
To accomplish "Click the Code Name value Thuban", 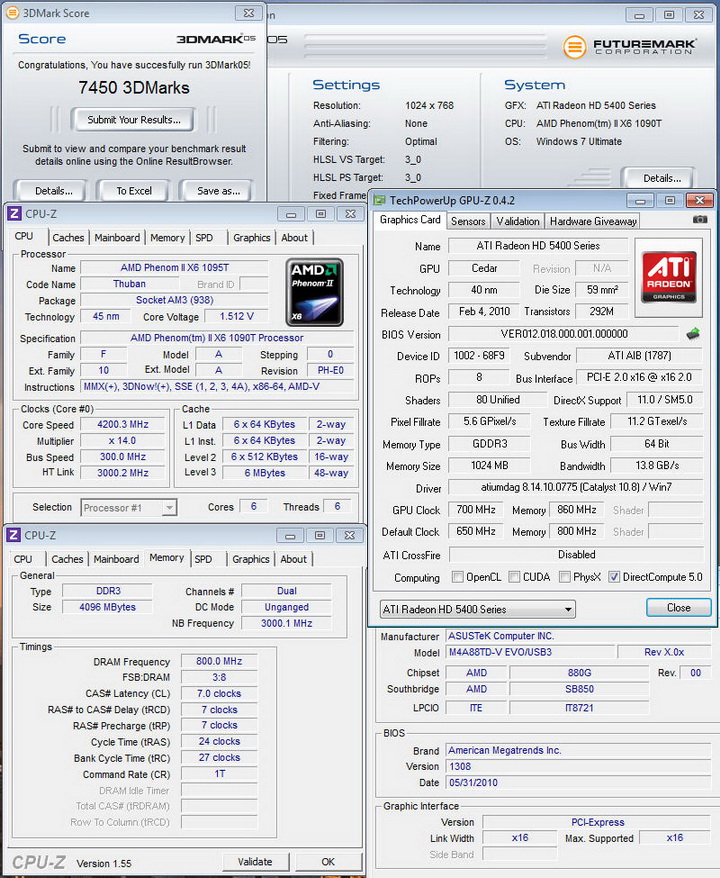I will pos(129,284).
